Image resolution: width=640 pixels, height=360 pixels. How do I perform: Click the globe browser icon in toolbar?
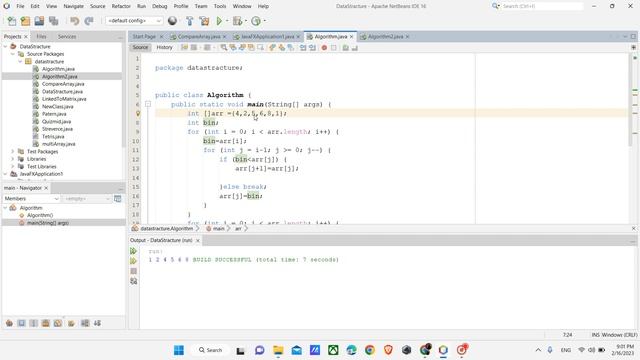point(173,21)
